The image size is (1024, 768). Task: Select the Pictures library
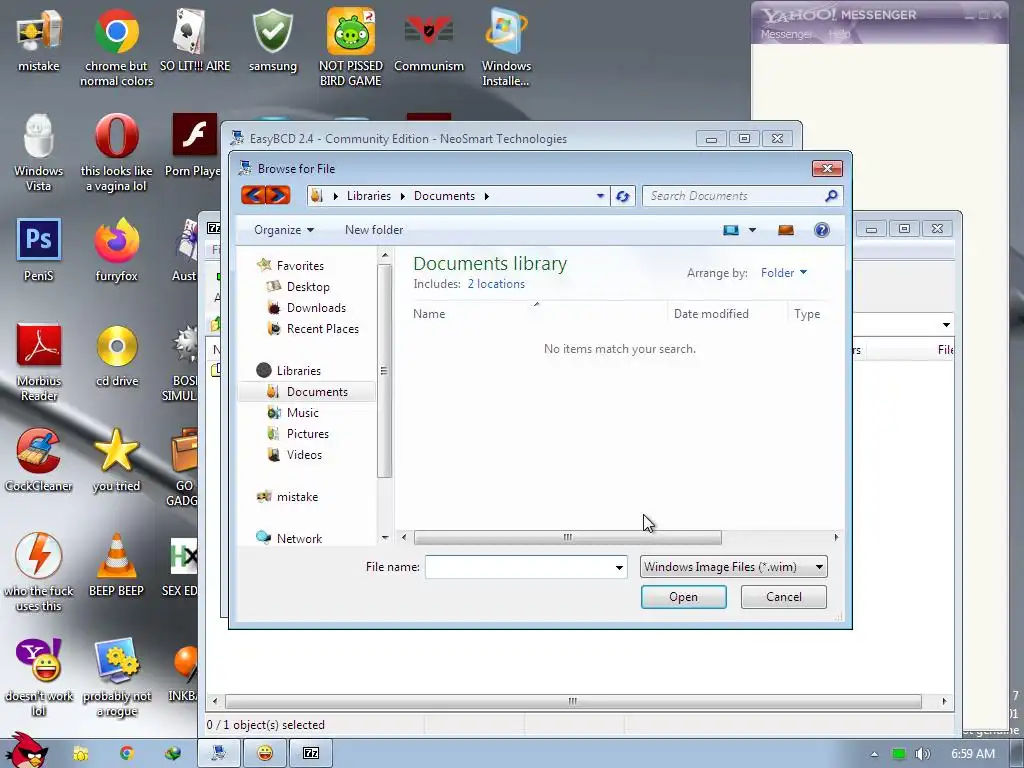point(308,434)
